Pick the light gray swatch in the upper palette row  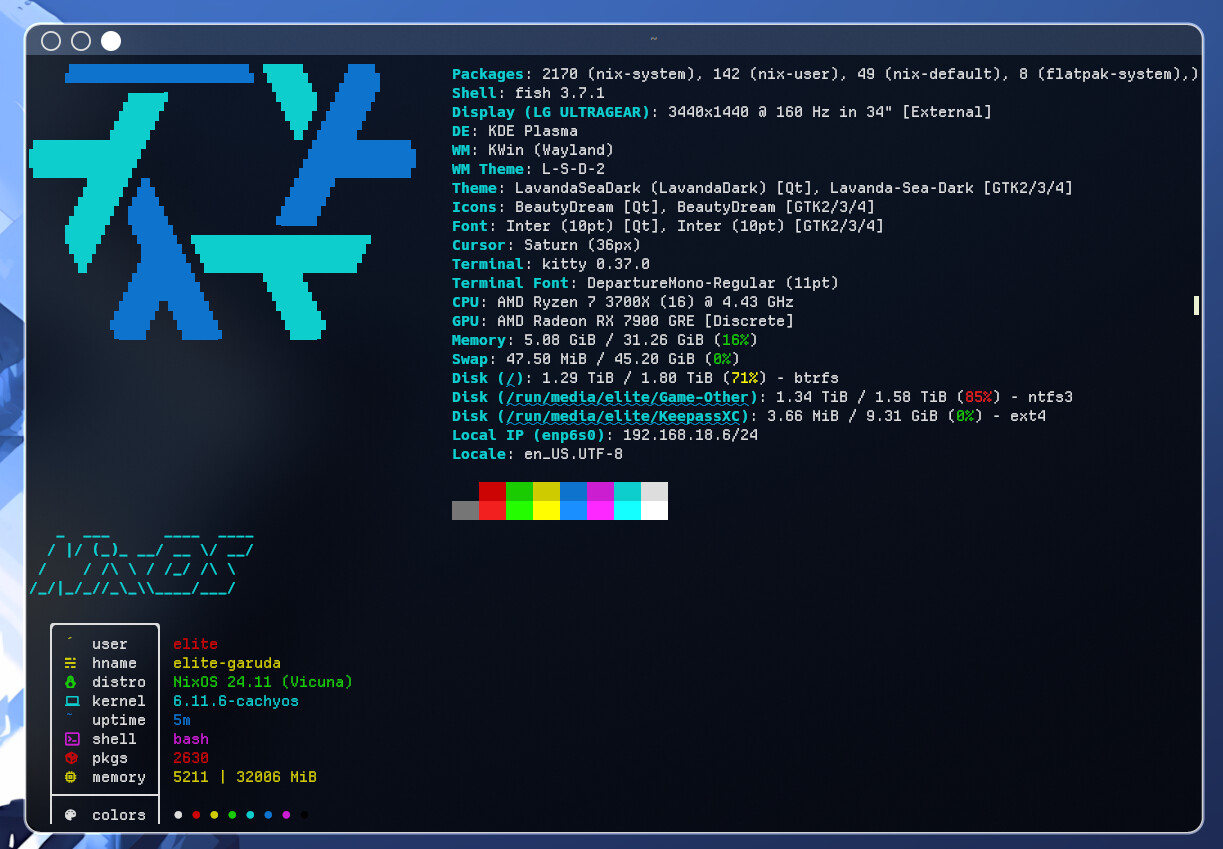click(x=654, y=491)
